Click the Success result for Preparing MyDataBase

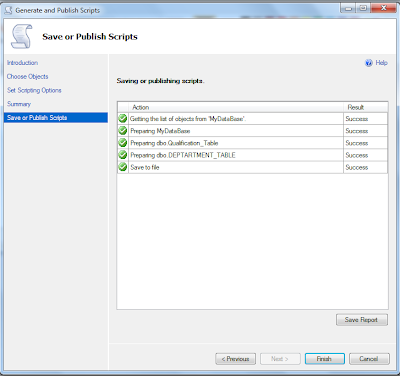[x=357, y=131]
